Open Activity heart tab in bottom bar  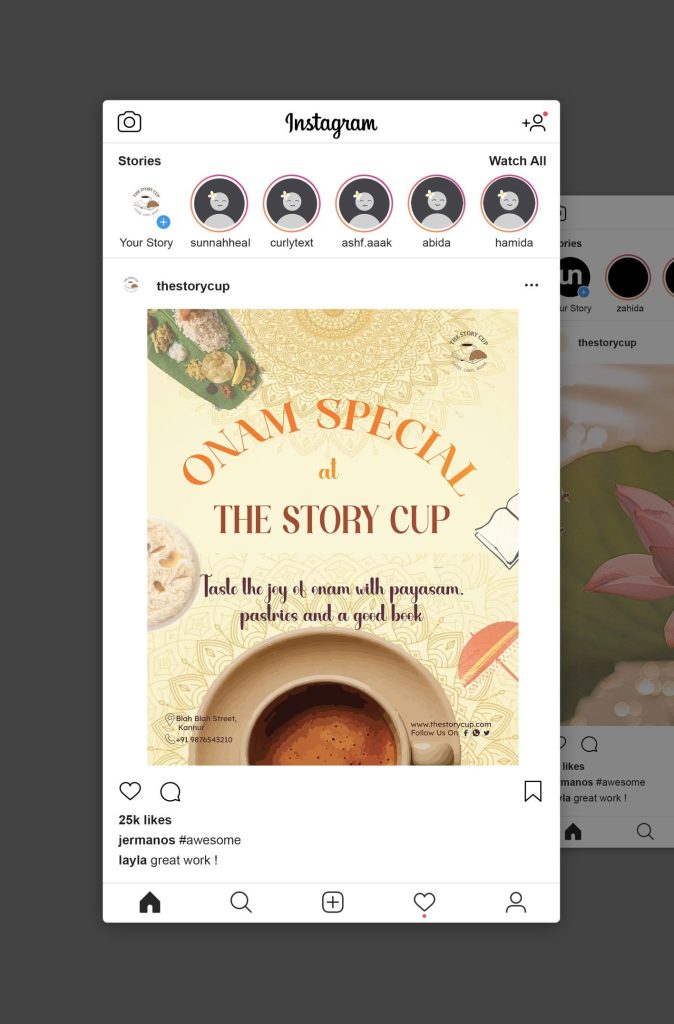pyautogui.click(x=425, y=902)
